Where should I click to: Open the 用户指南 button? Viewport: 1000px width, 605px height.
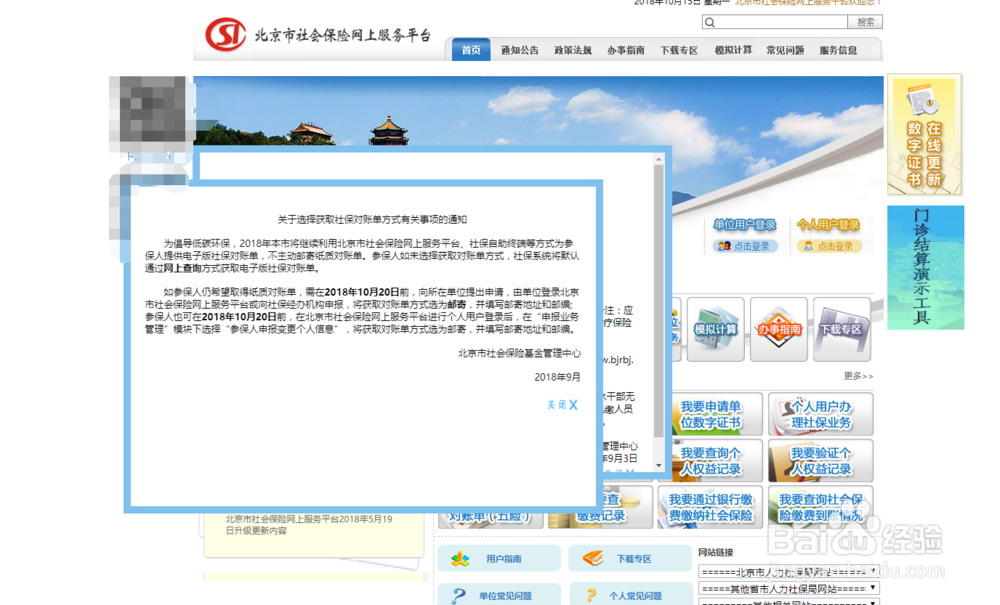pos(499,558)
